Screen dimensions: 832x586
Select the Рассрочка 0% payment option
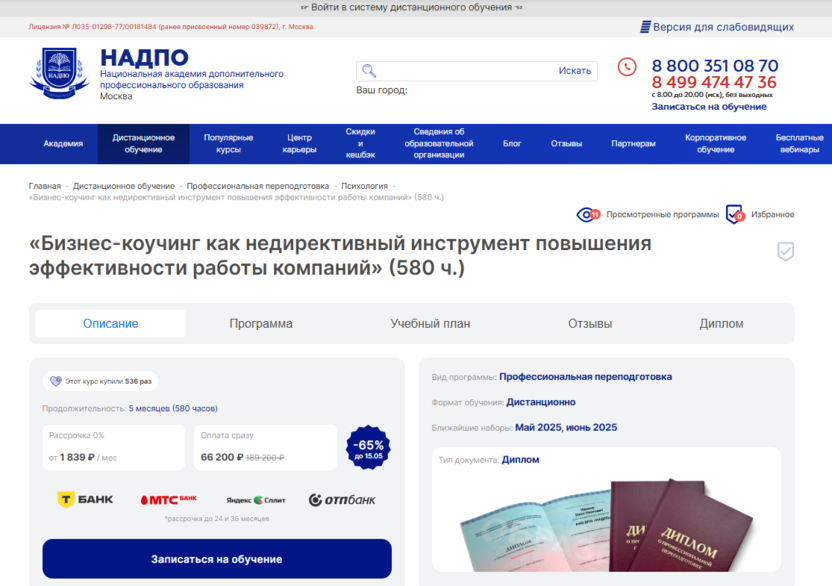pyautogui.click(x=114, y=447)
